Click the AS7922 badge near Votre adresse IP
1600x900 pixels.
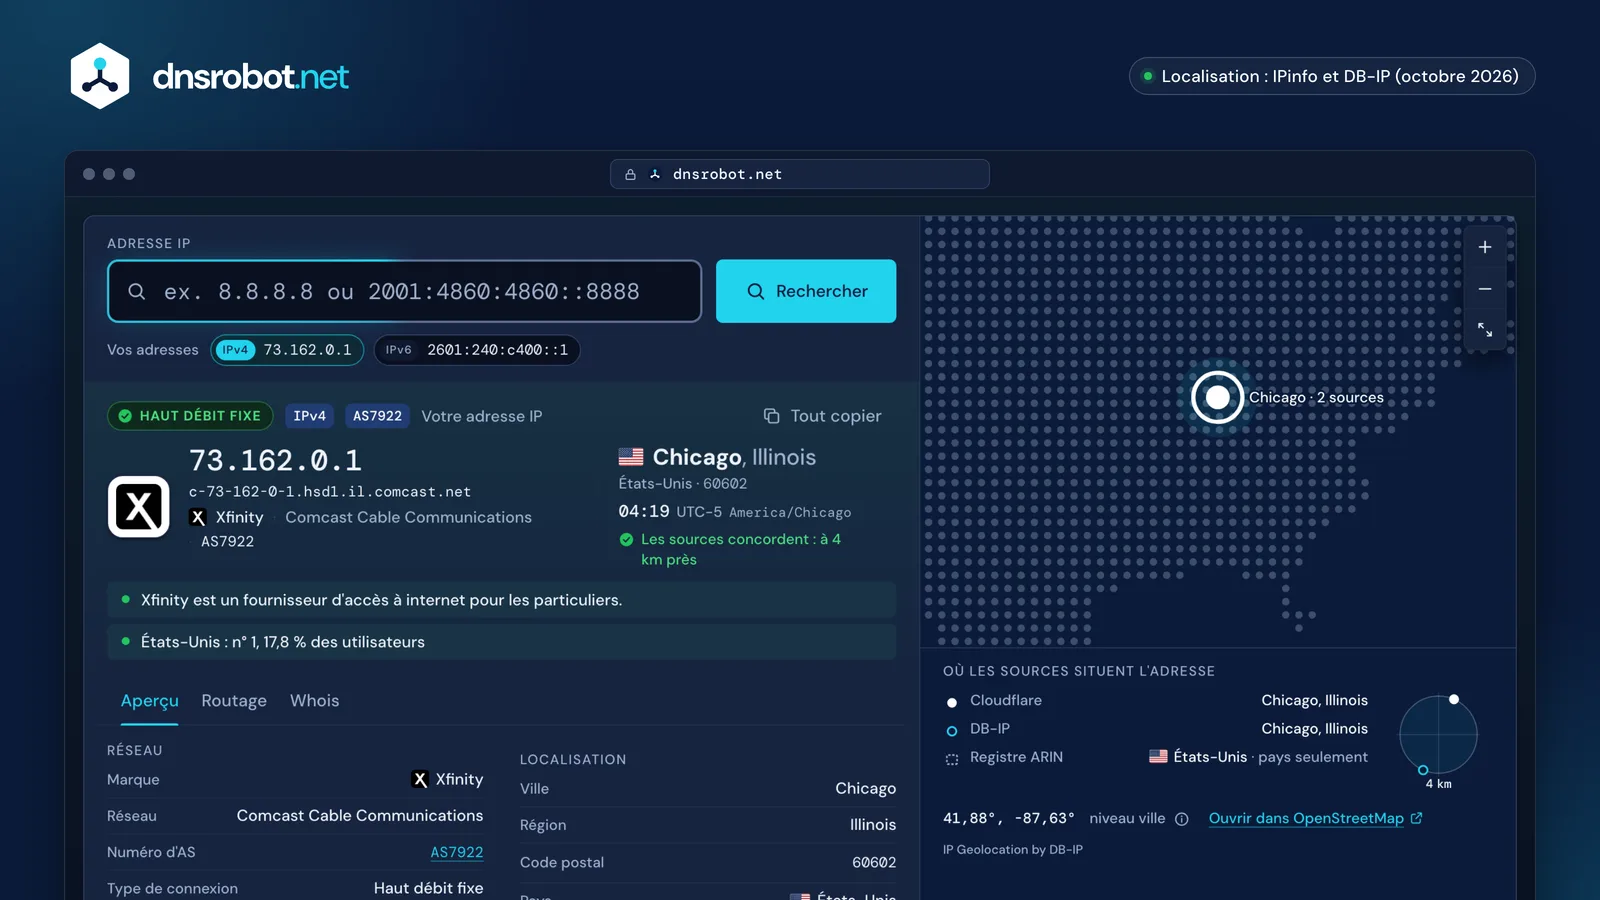pyautogui.click(x=377, y=416)
